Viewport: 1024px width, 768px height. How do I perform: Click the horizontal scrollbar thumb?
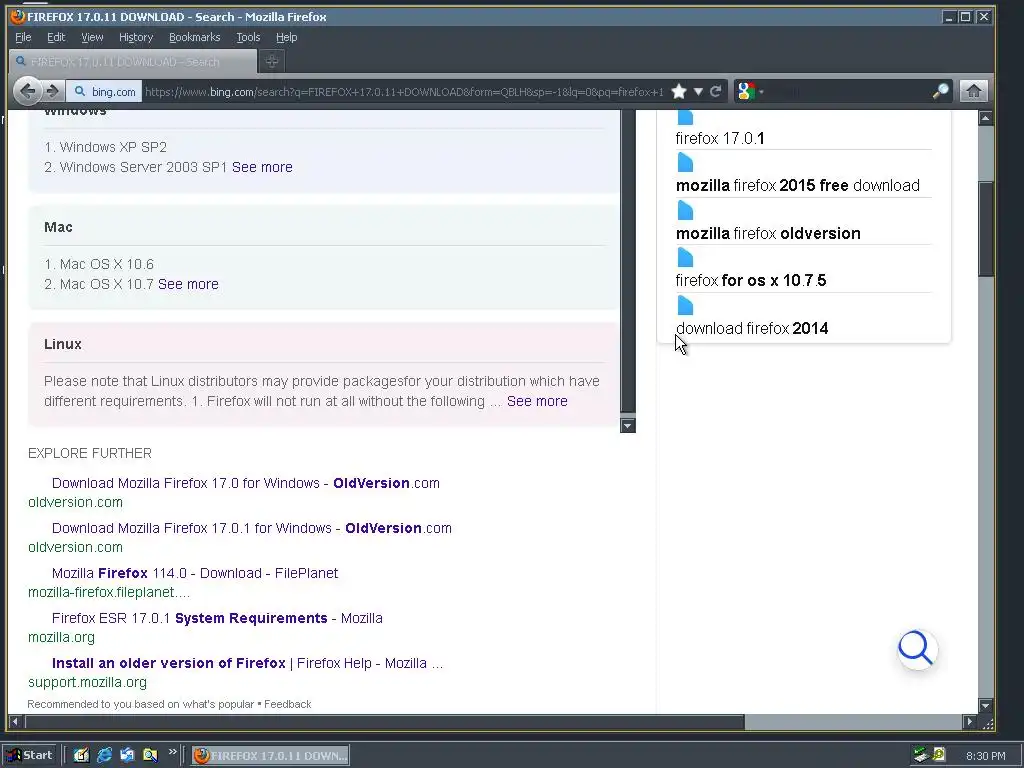tap(384, 722)
